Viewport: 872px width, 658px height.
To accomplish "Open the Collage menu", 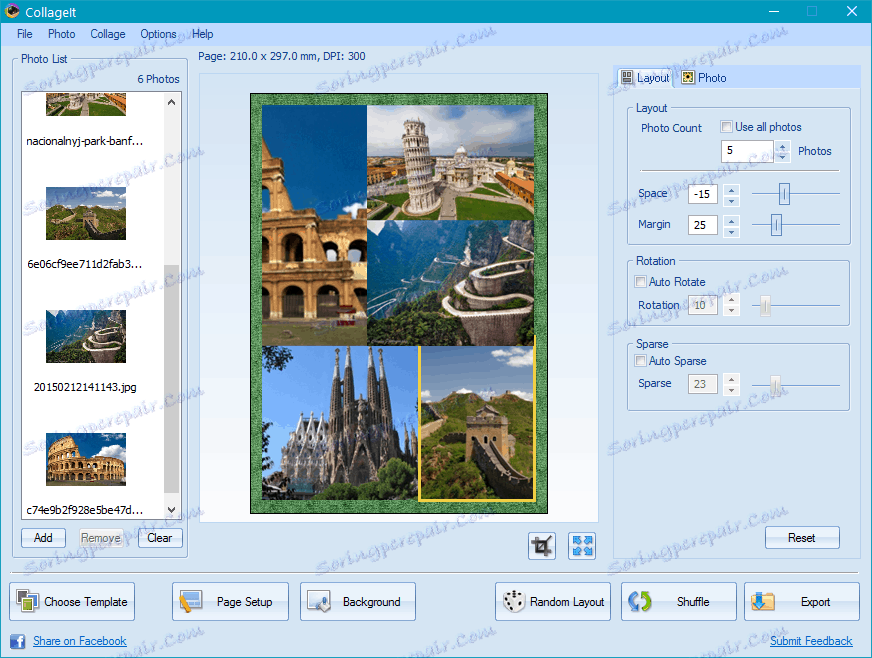I will (x=108, y=34).
